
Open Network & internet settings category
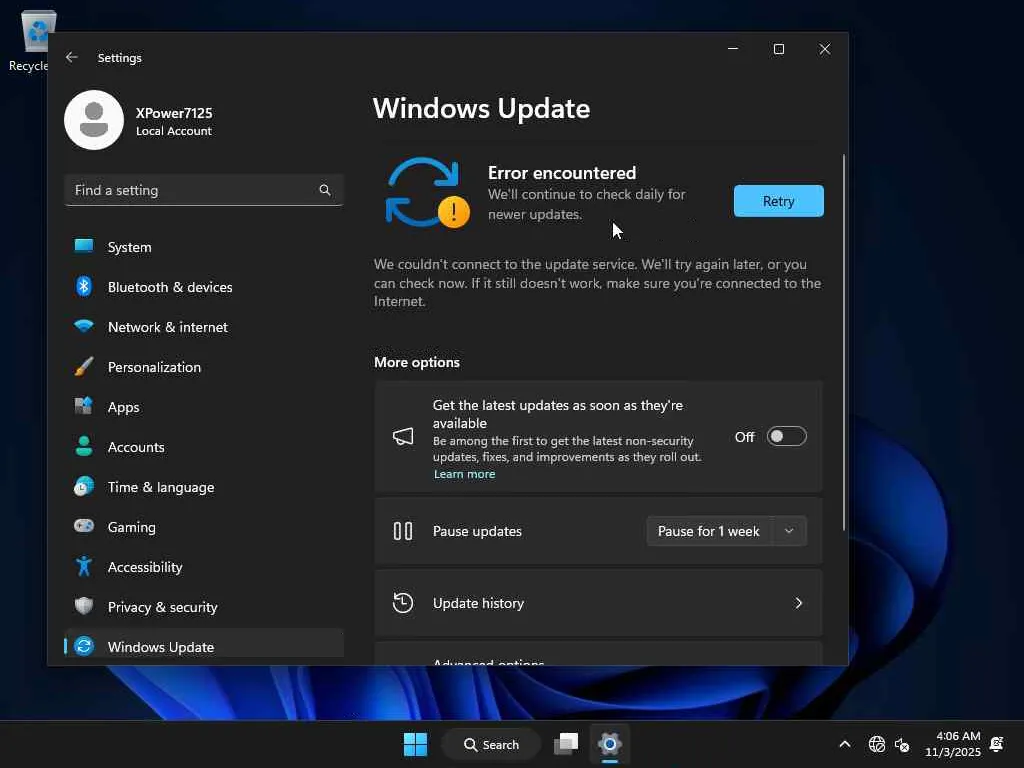point(204,327)
